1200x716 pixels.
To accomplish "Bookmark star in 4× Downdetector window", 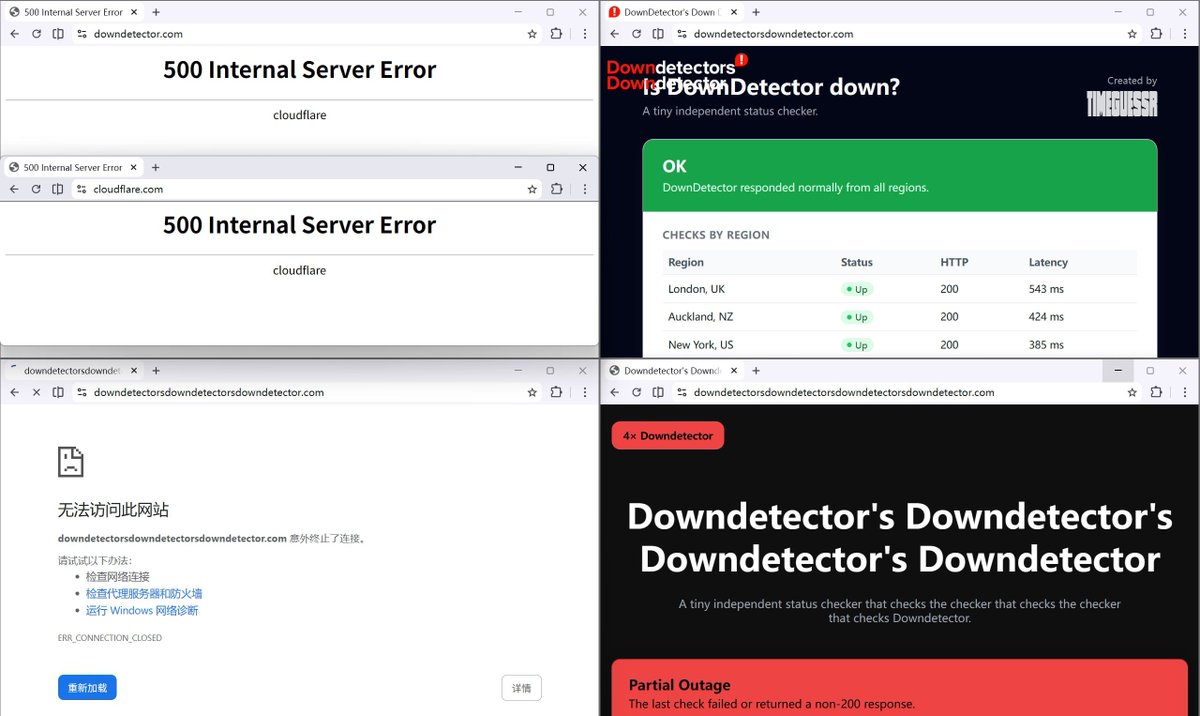I will tap(1132, 392).
